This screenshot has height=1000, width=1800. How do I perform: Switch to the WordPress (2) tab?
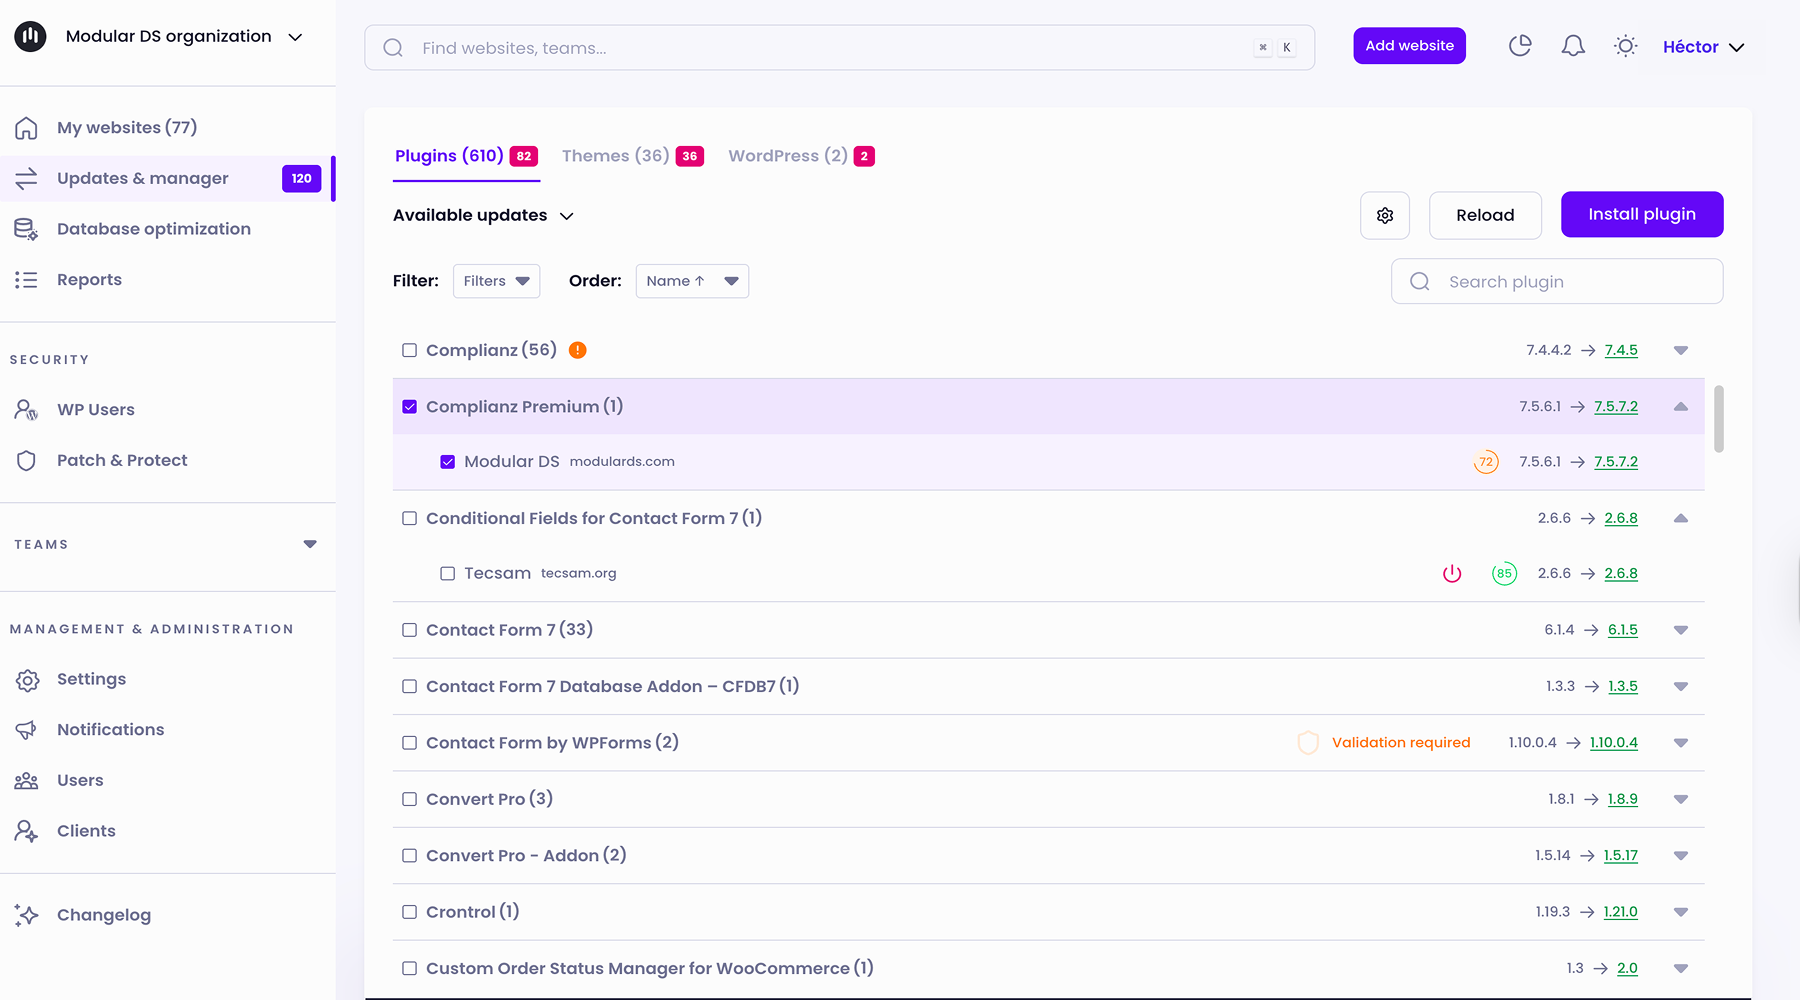pyautogui.click(x=801, y=156)
